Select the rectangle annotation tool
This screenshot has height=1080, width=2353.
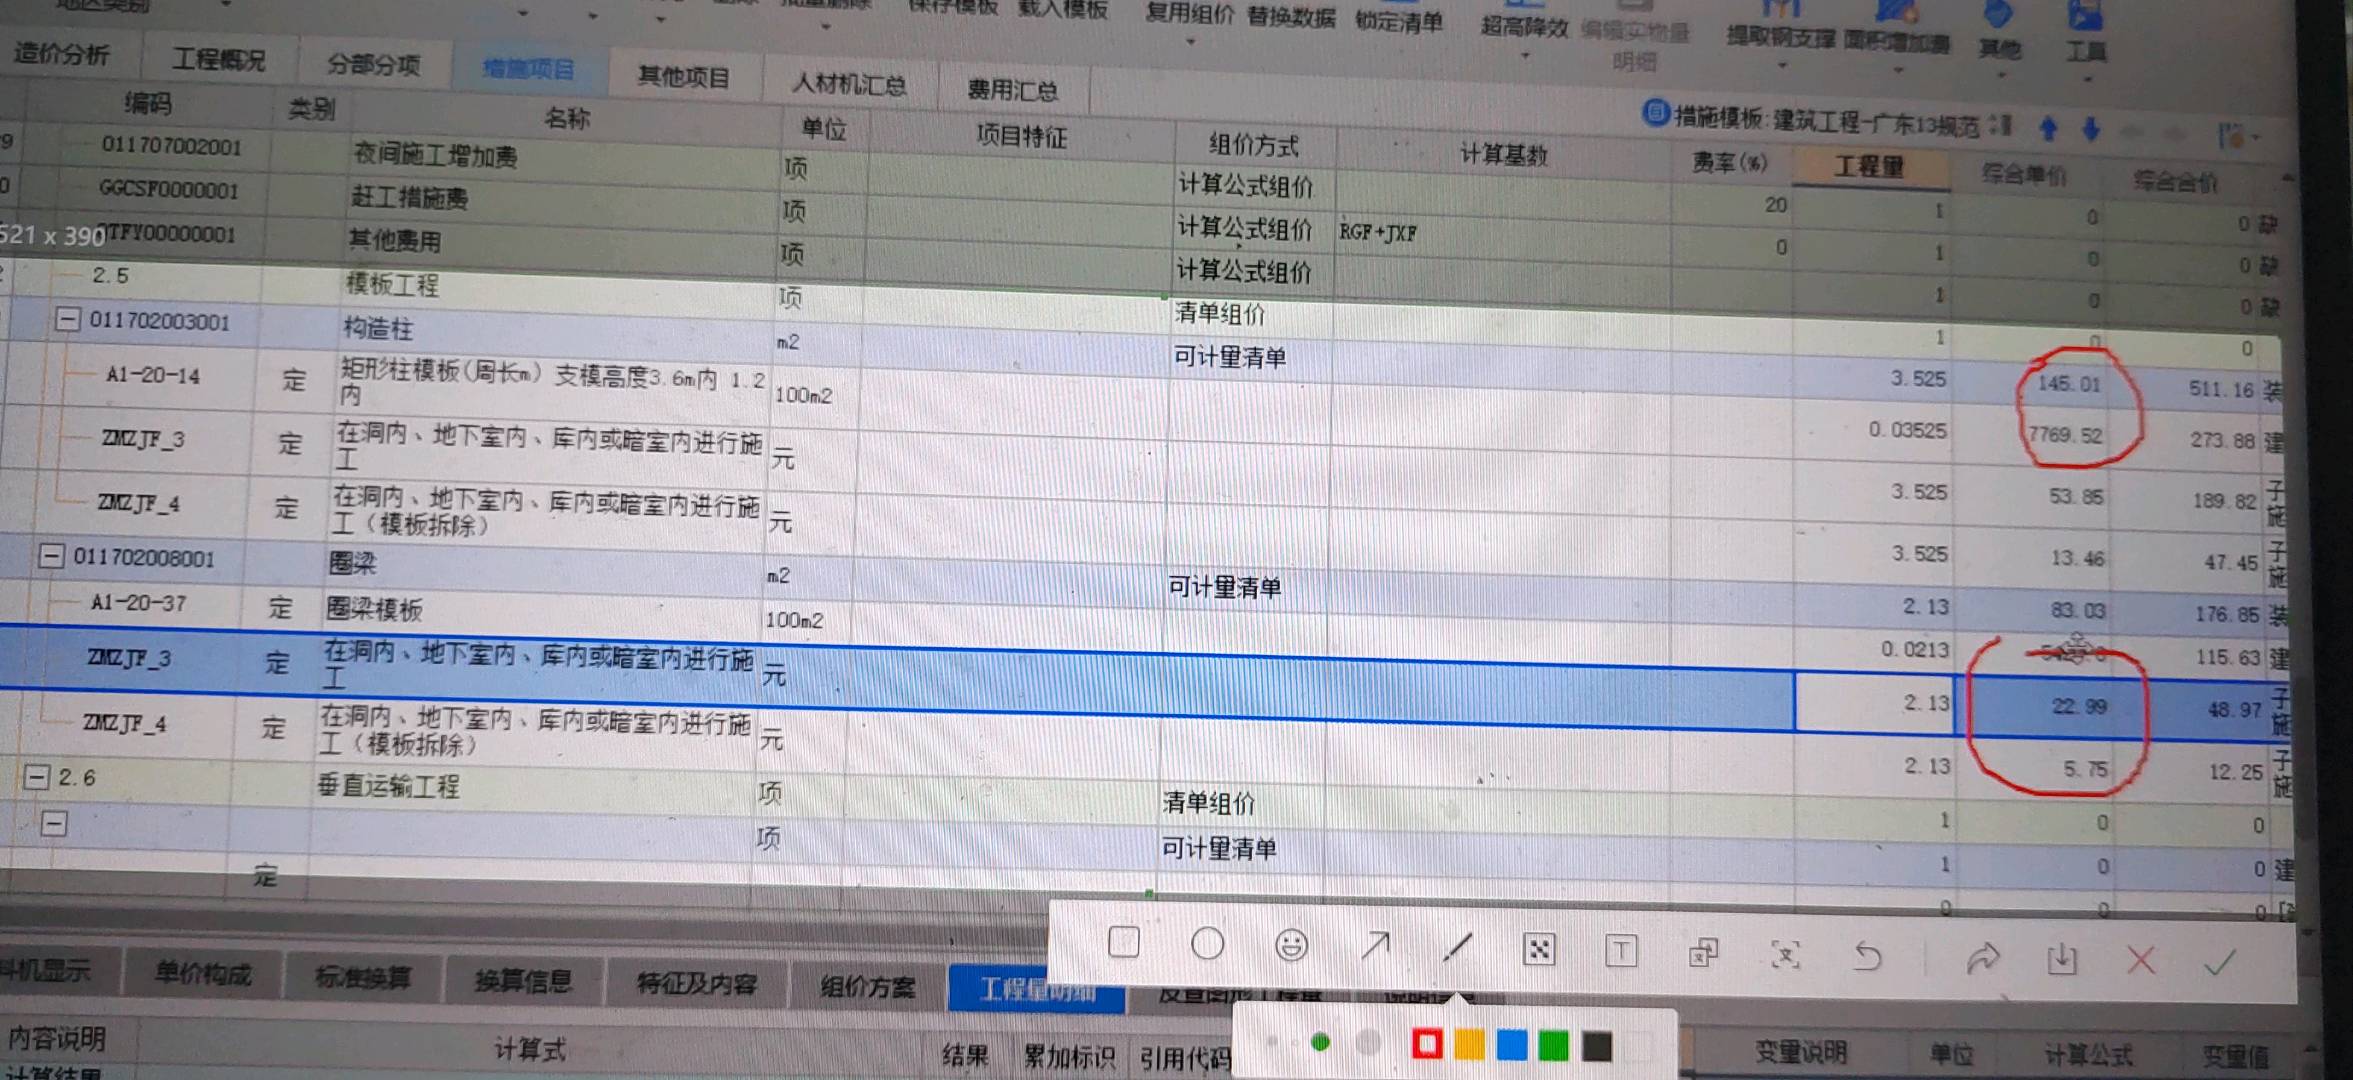pyautogui.click(x=1123, y=942)
